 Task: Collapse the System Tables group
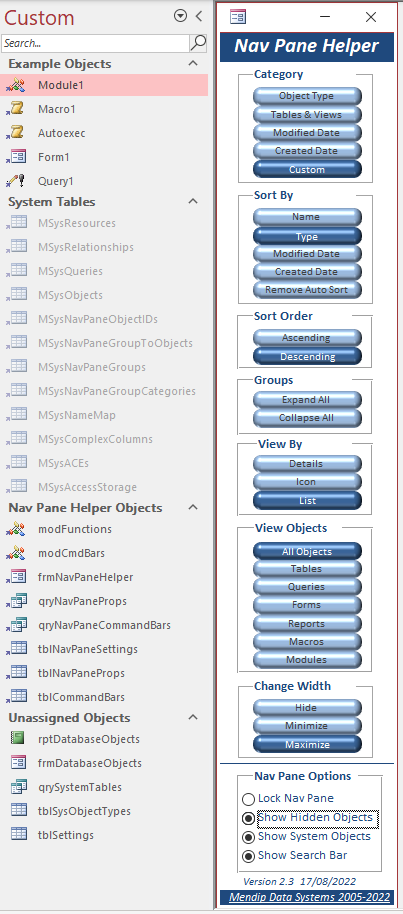click(193, 201)
